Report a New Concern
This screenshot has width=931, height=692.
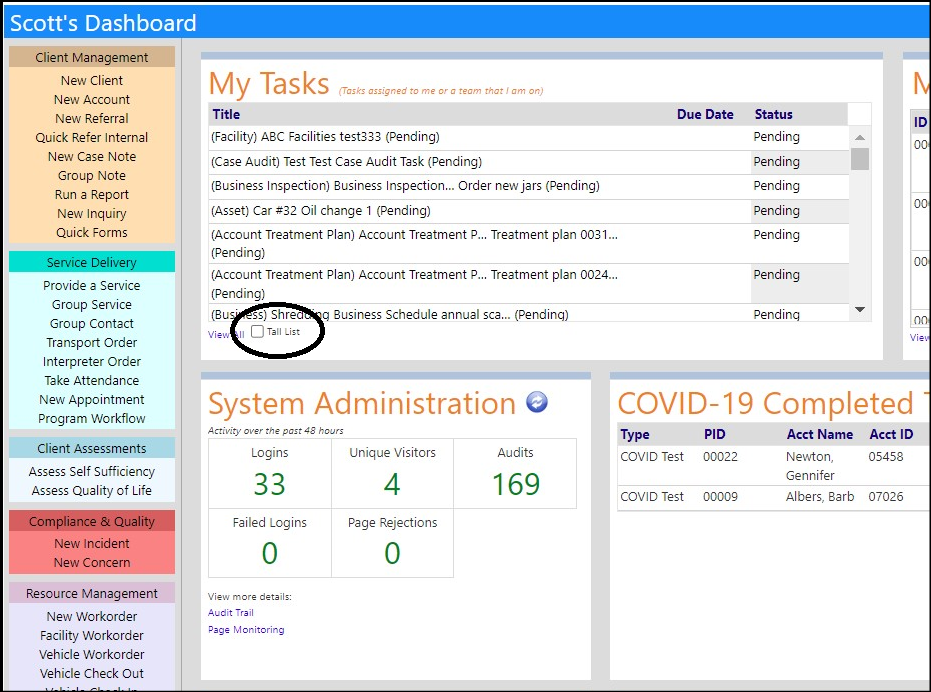click(92, 562)
